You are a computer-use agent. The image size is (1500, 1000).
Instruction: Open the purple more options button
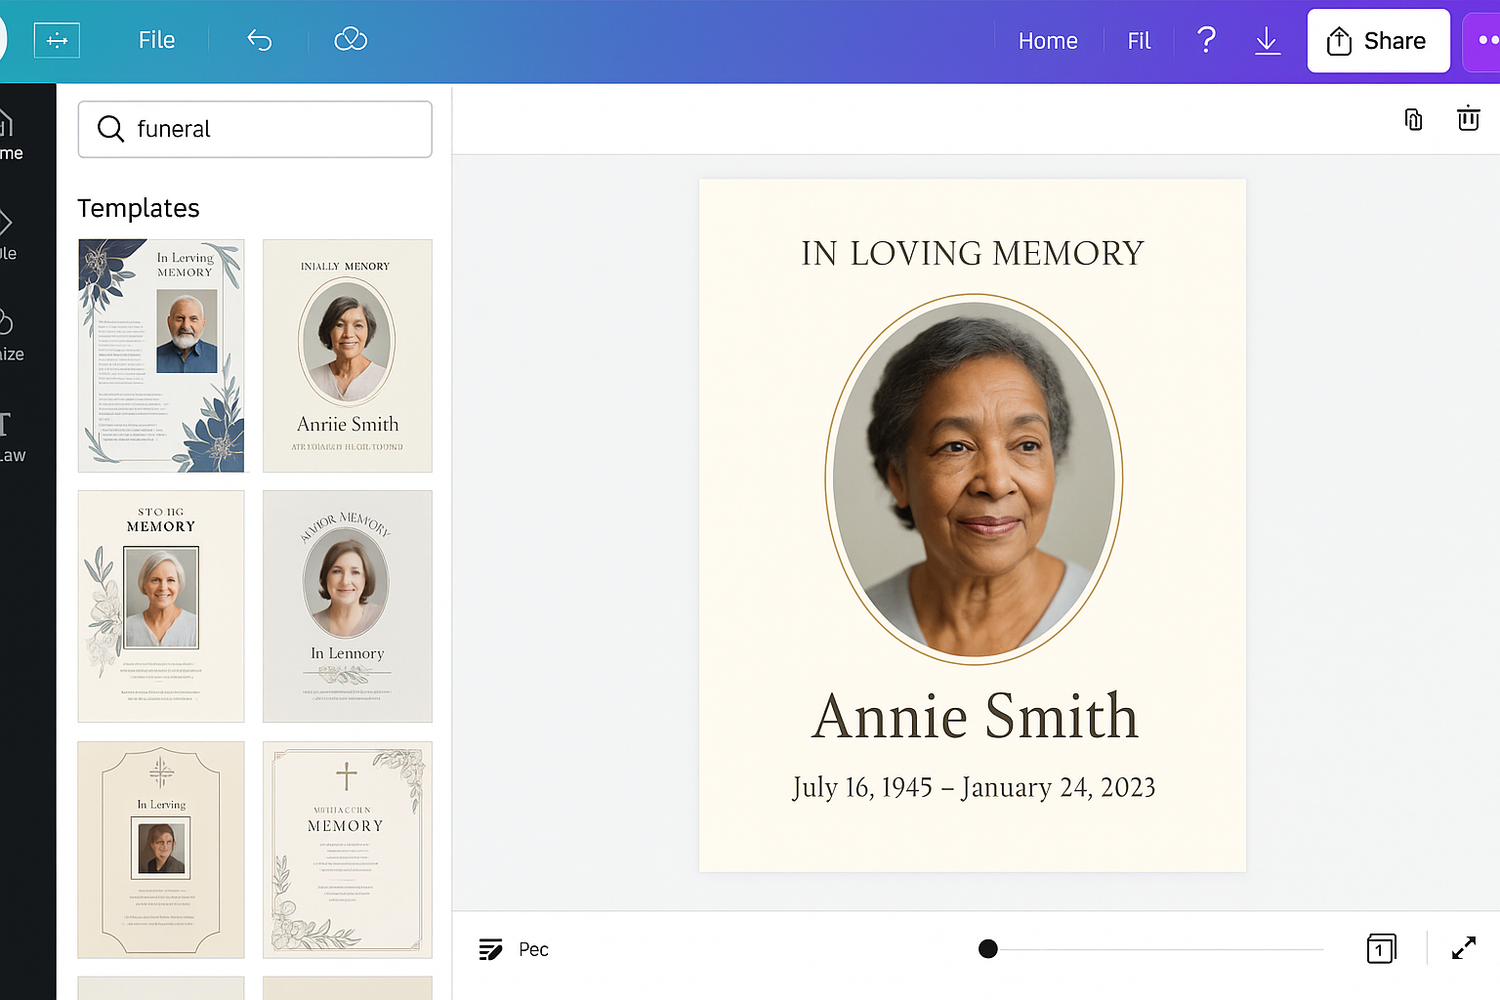tap(1482, 41)
